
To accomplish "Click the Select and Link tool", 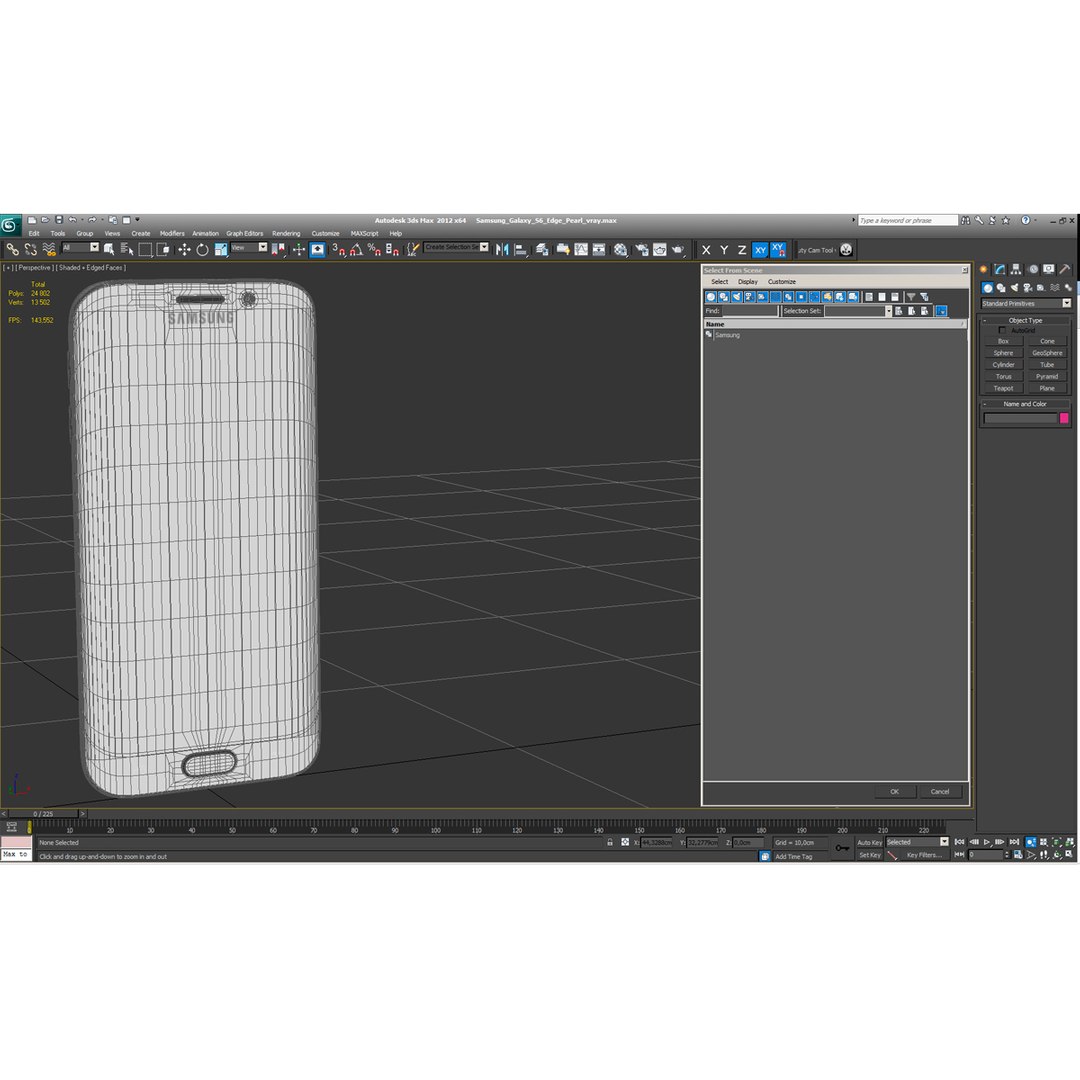I will tap(12, 249).
